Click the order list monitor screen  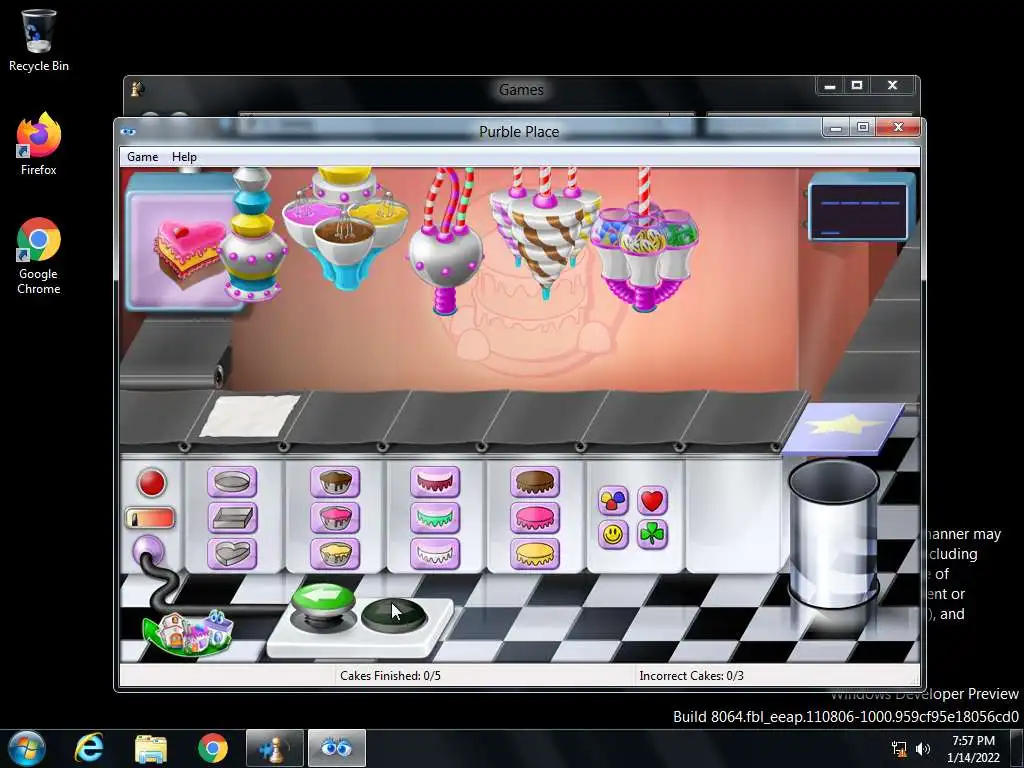coord(859,210)
